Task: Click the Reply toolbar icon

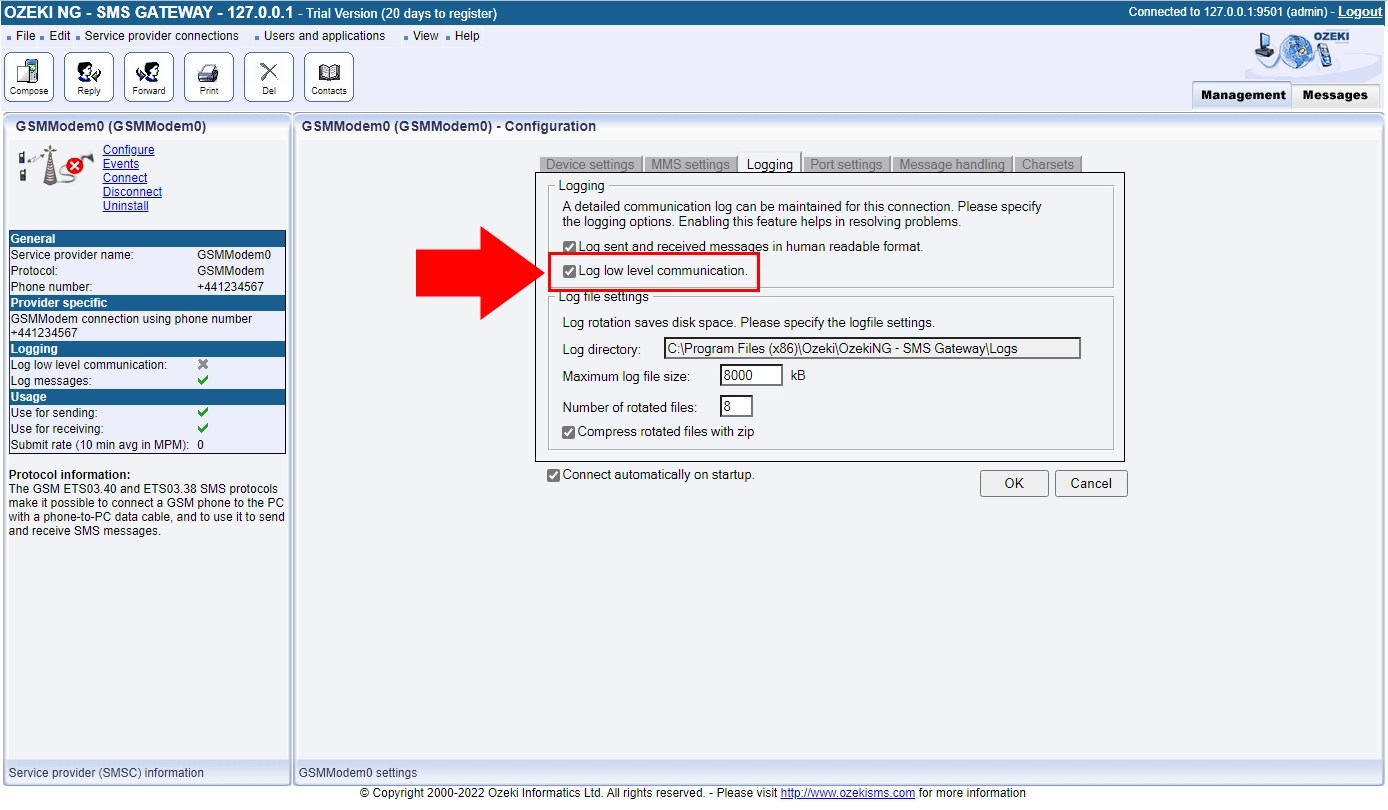Action: coord(89,77)
